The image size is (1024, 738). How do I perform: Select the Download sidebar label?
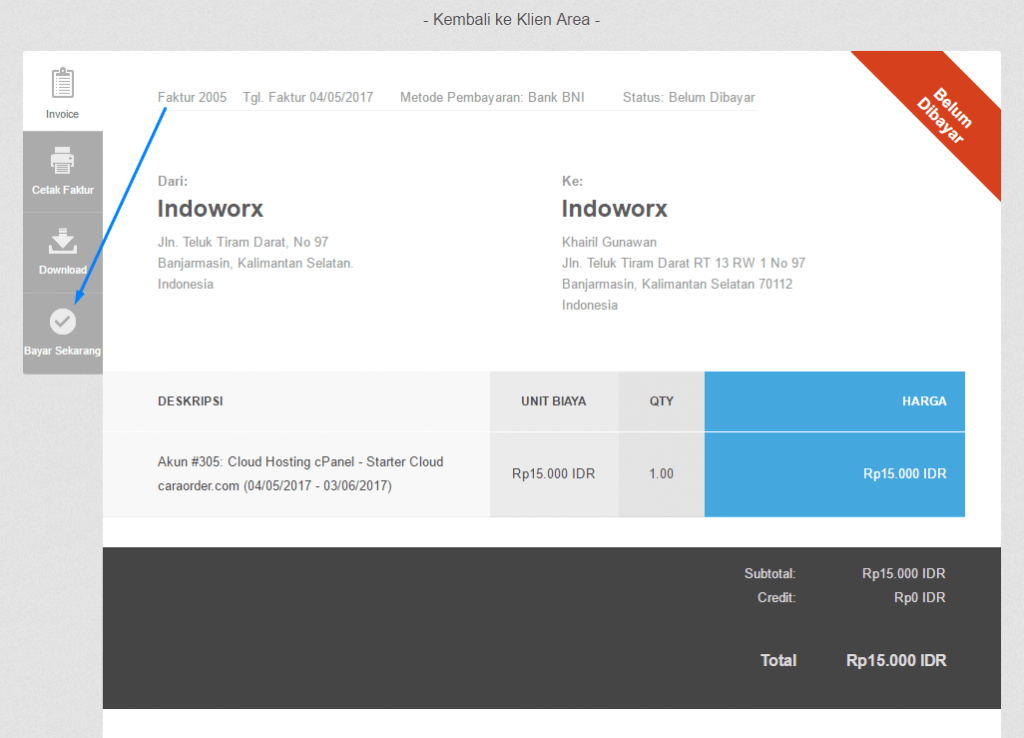[x=63, y=270]
